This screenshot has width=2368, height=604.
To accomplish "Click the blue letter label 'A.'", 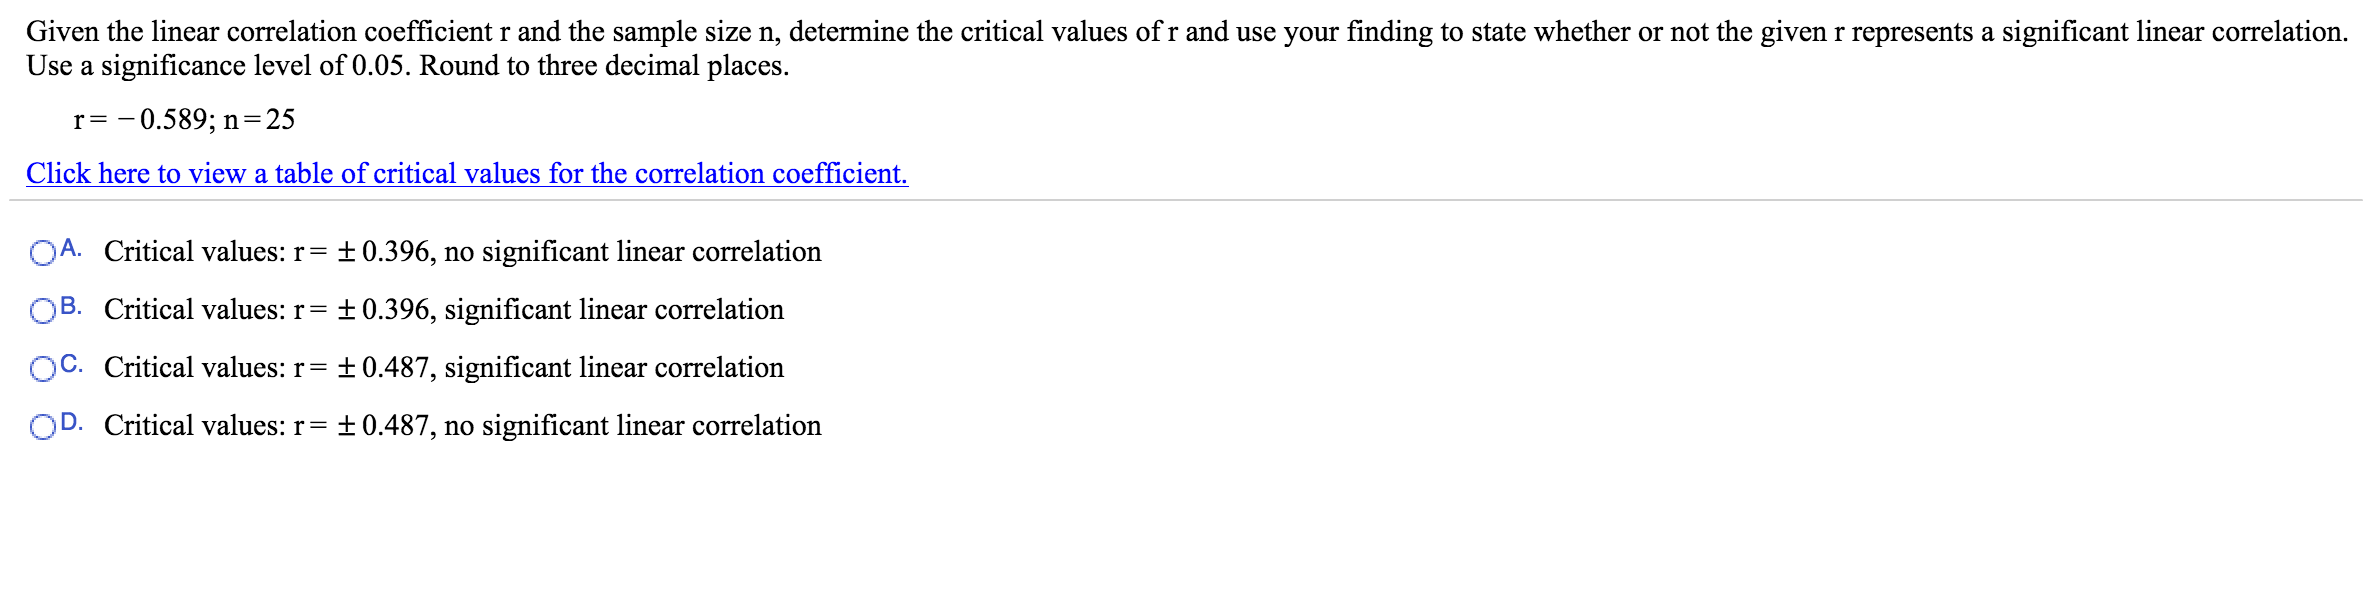I will click(71, 249).
